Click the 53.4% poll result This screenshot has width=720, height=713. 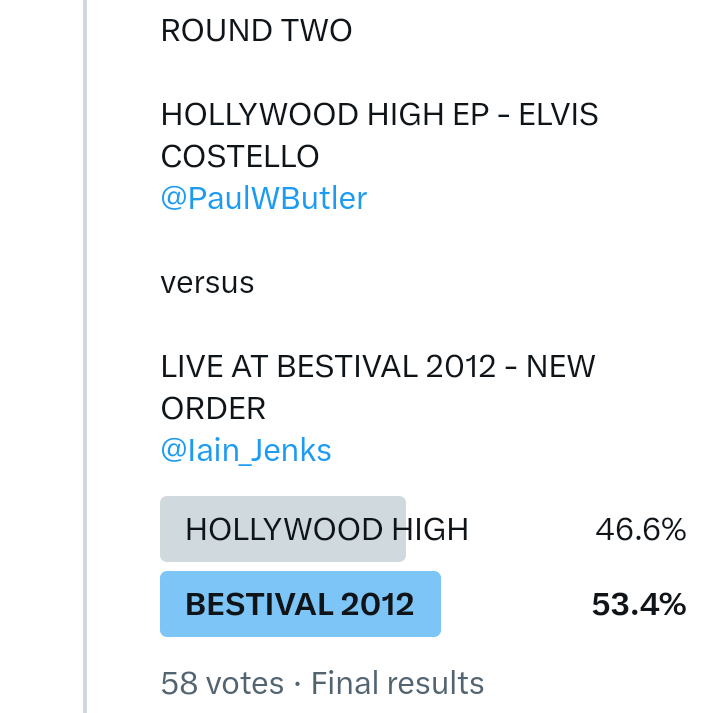coord(638,604)
